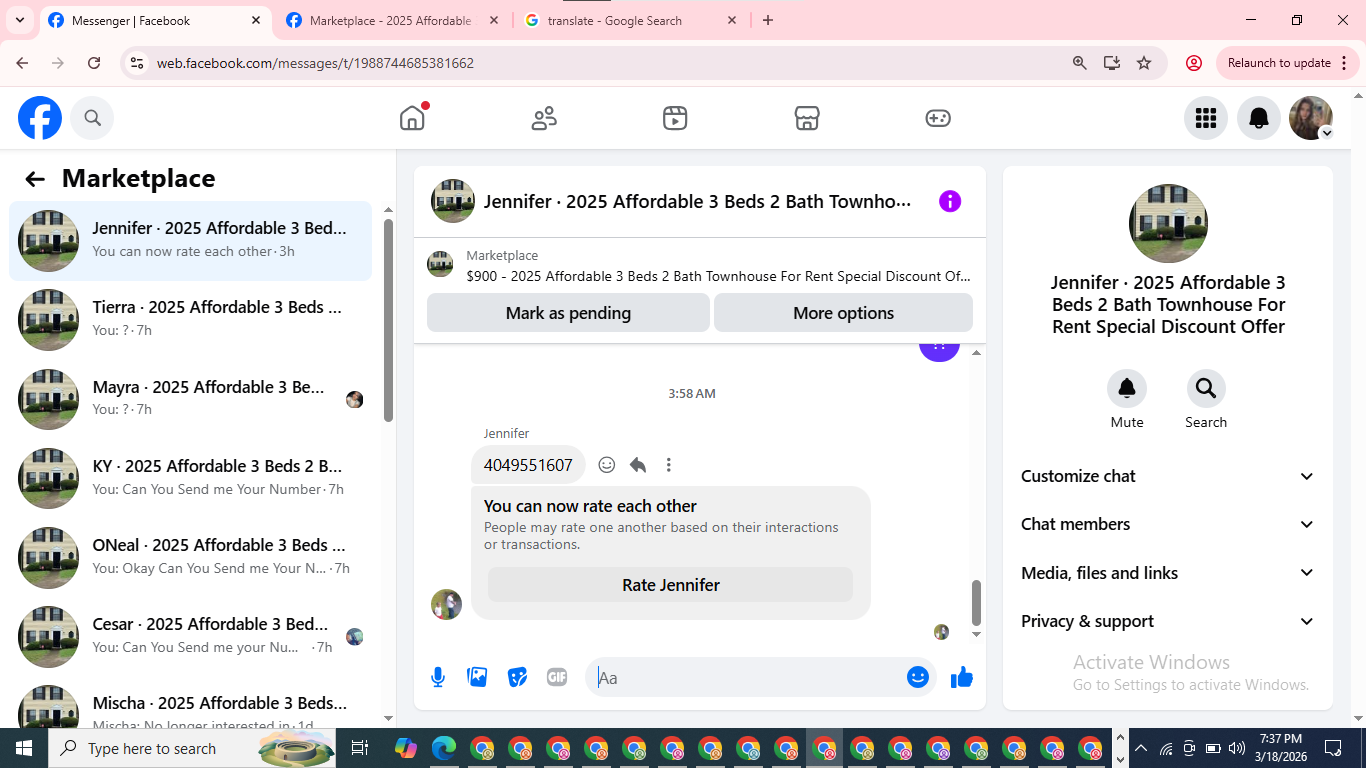Open the ONeal conversation

(x=190, y=557)
